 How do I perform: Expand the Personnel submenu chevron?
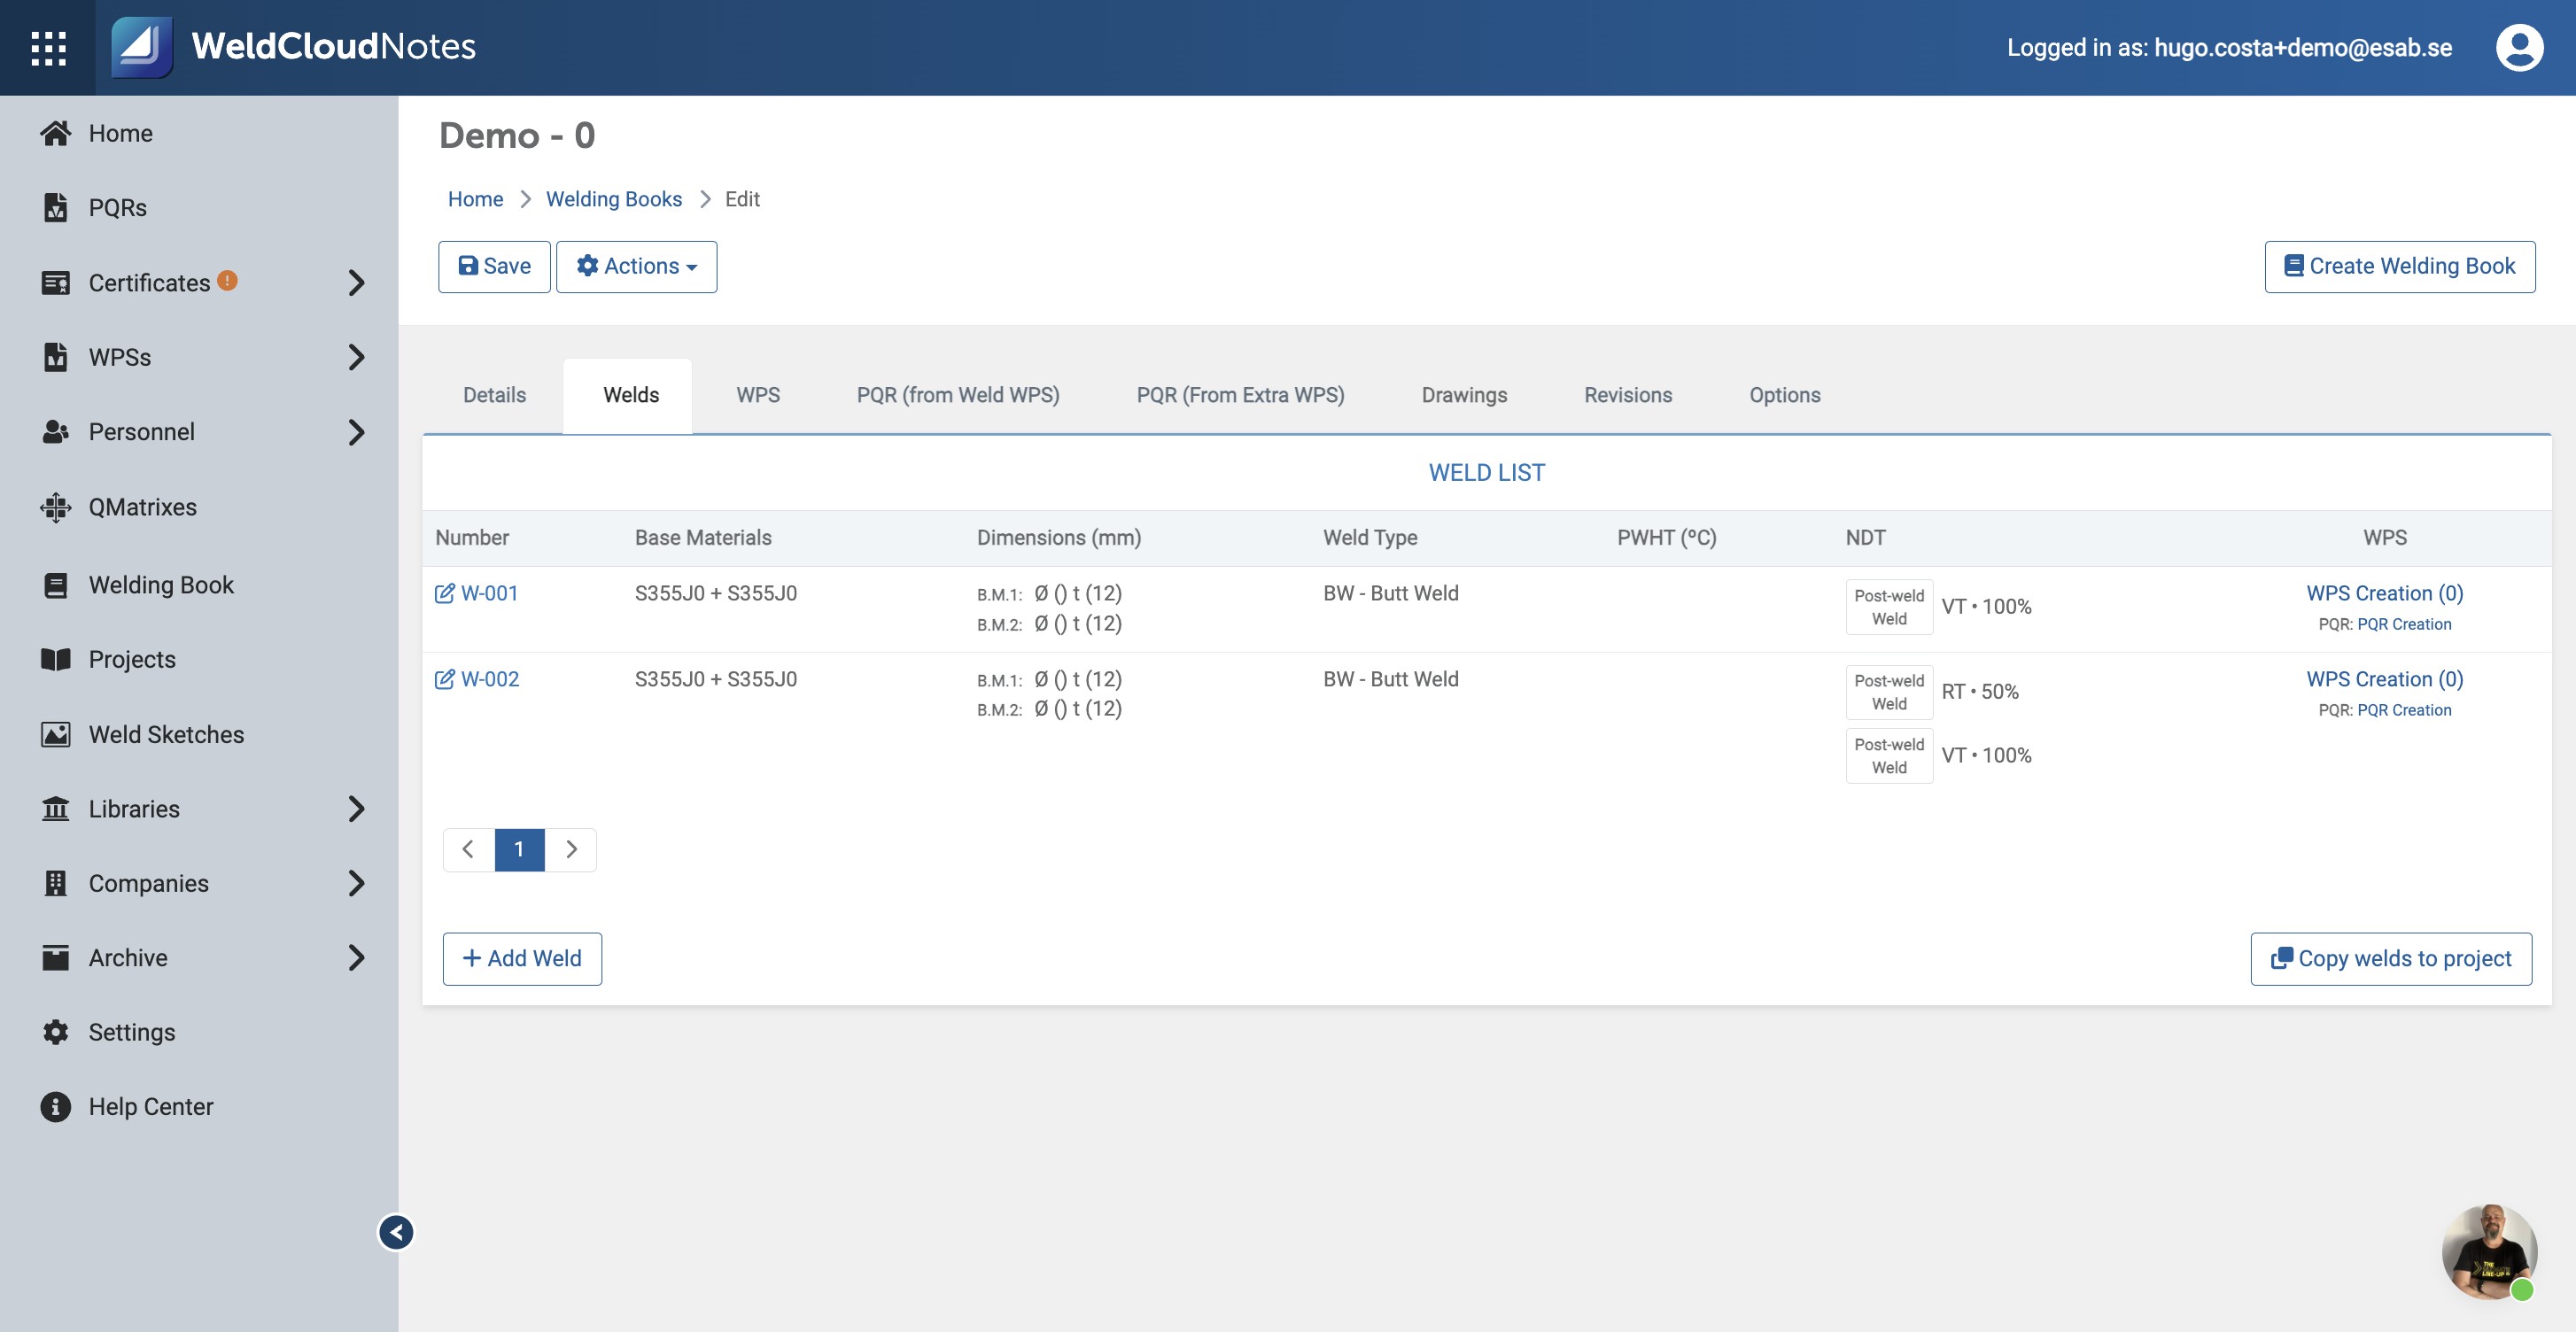pos(356,432)
